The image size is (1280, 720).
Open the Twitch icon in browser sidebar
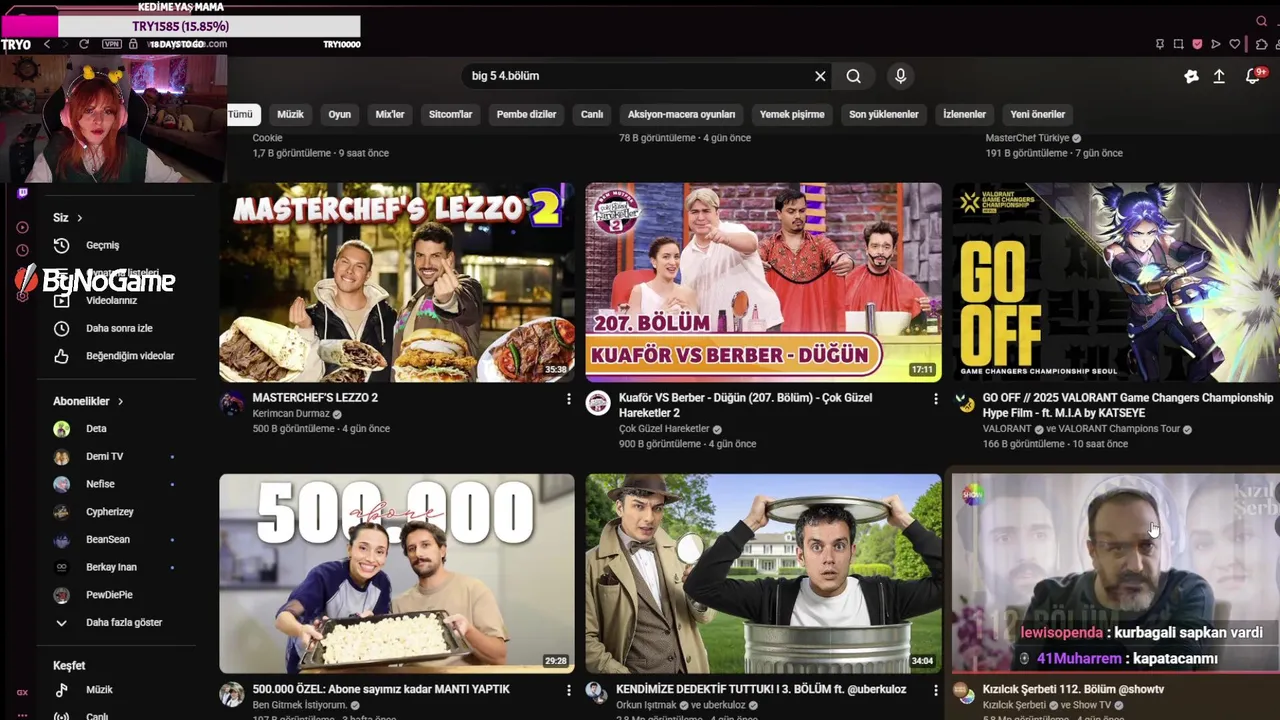[x=22, y=193]
